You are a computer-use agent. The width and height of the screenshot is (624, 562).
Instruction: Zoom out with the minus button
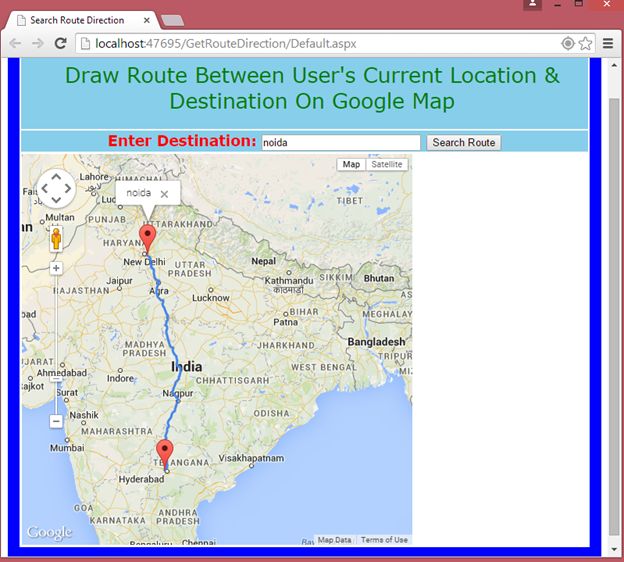[56, 422]
